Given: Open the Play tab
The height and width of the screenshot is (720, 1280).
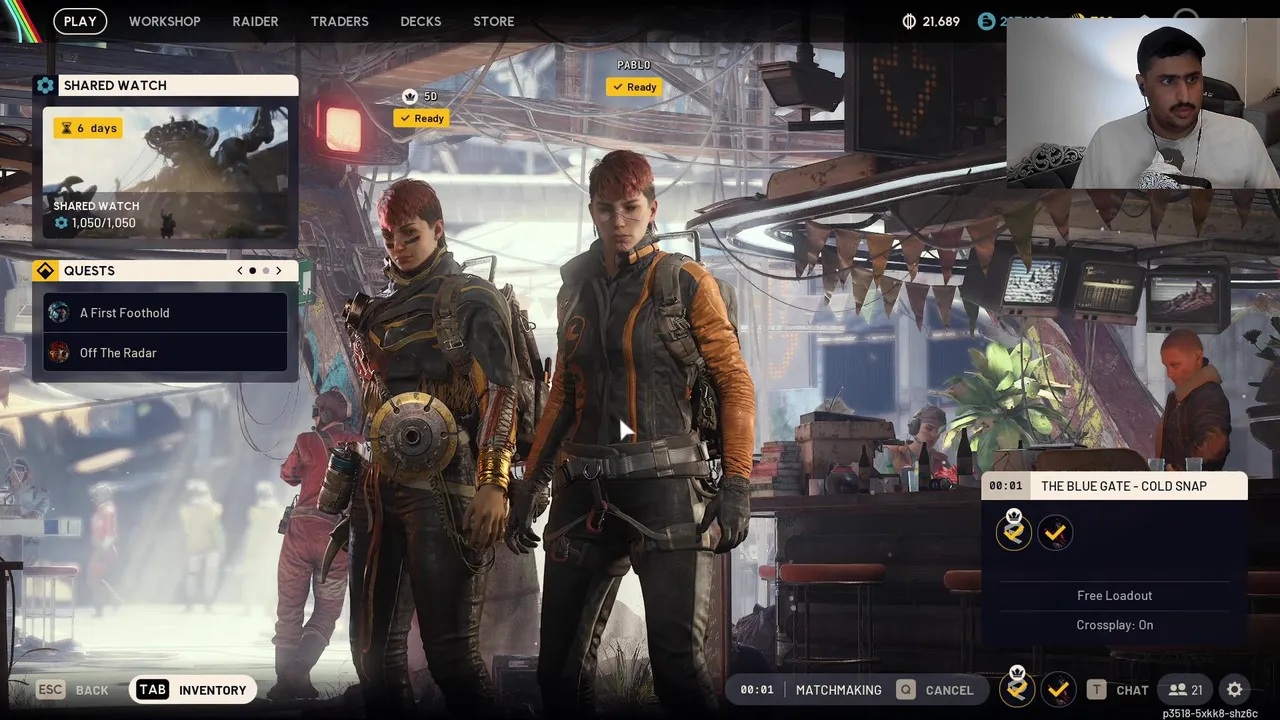Looking at the screenshot, I should click(80, 21).
